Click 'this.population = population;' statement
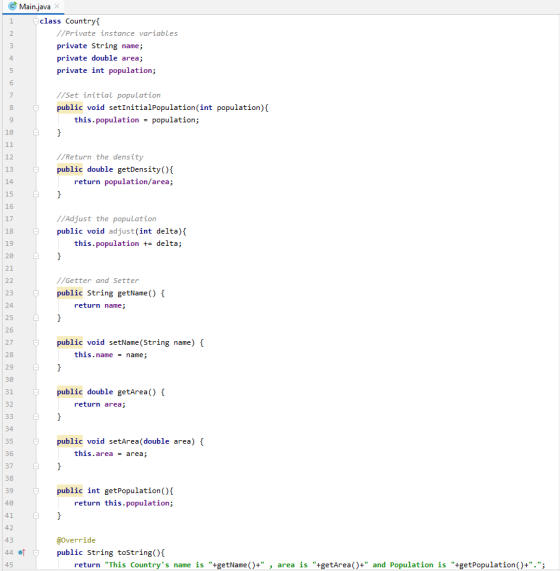The image size is (560, 571). click(137, 120)
